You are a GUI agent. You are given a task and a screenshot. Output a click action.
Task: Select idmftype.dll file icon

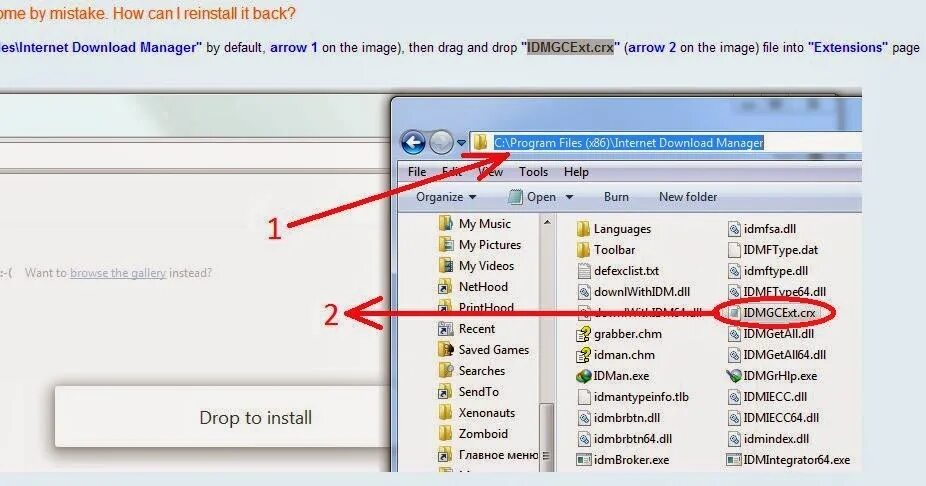[734, 271]
